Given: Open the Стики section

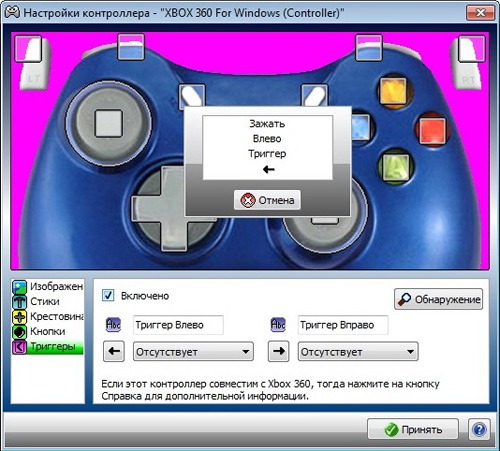Looking at the screenshot, I should click(x=48, y=302).
